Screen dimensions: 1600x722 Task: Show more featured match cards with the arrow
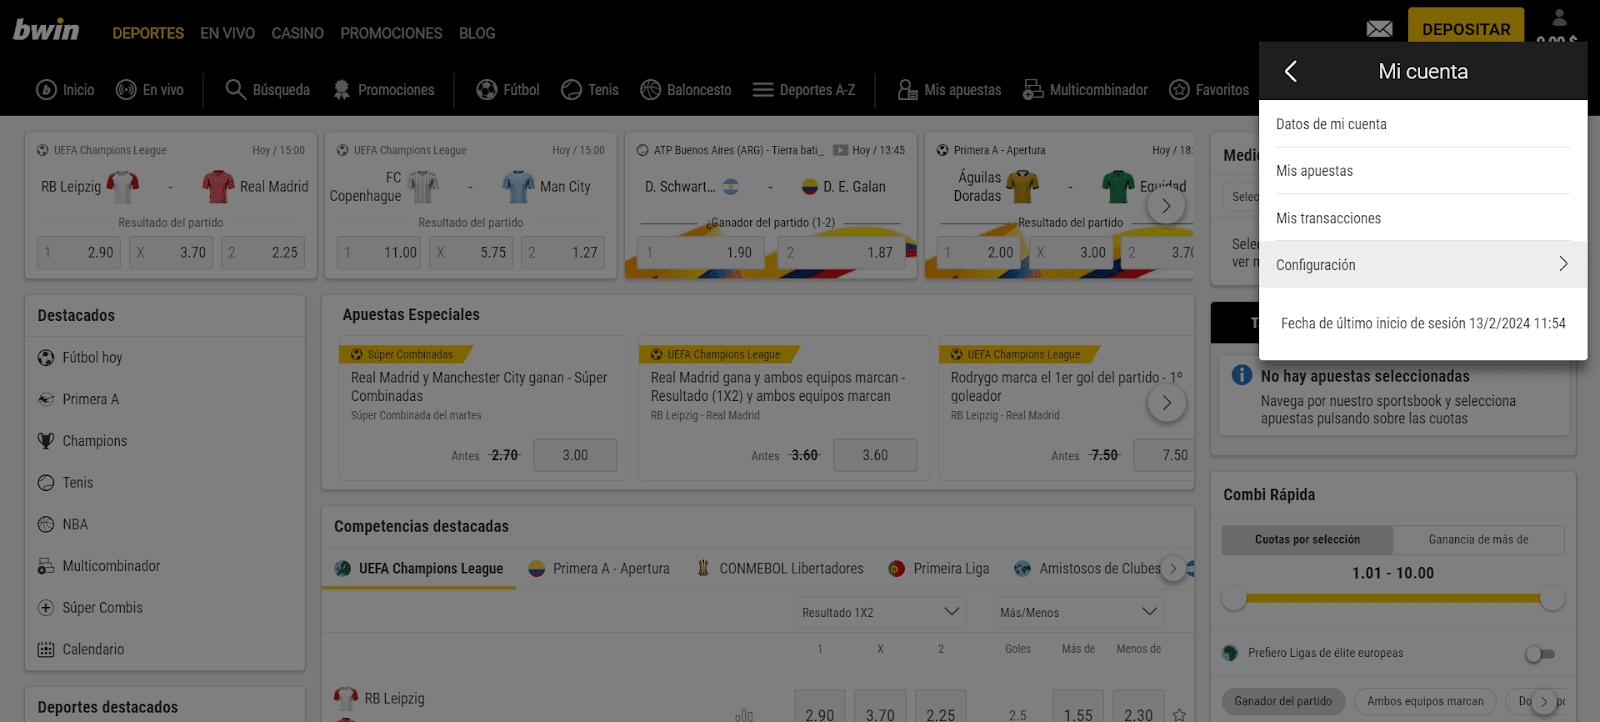[1166, 206]
